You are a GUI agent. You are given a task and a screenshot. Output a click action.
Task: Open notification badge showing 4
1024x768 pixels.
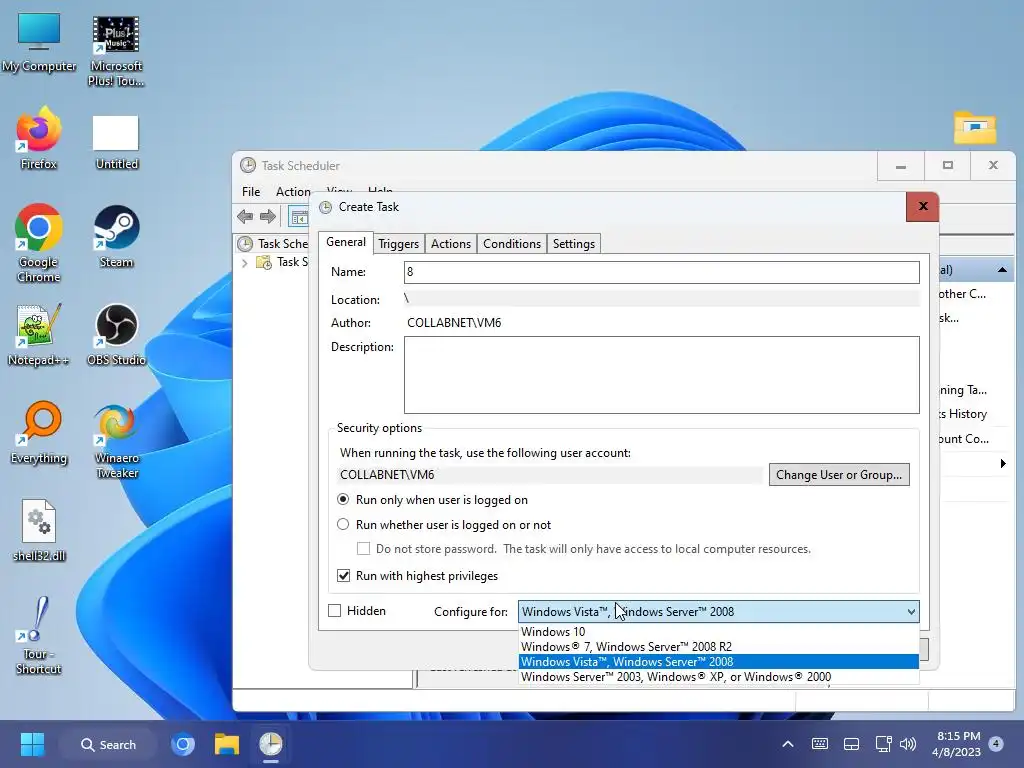coord(996,744)
